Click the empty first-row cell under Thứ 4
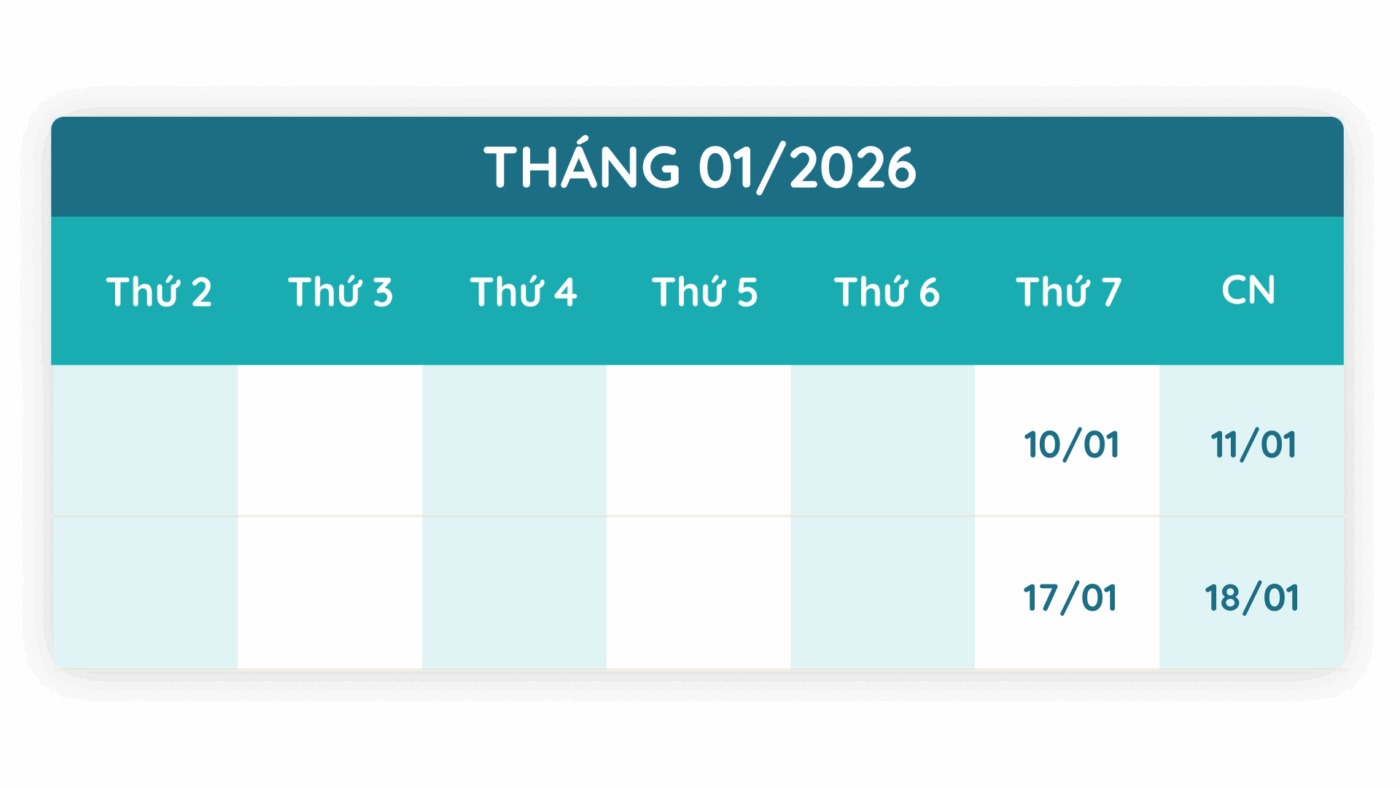1400x788 pixels. point(514,440)
